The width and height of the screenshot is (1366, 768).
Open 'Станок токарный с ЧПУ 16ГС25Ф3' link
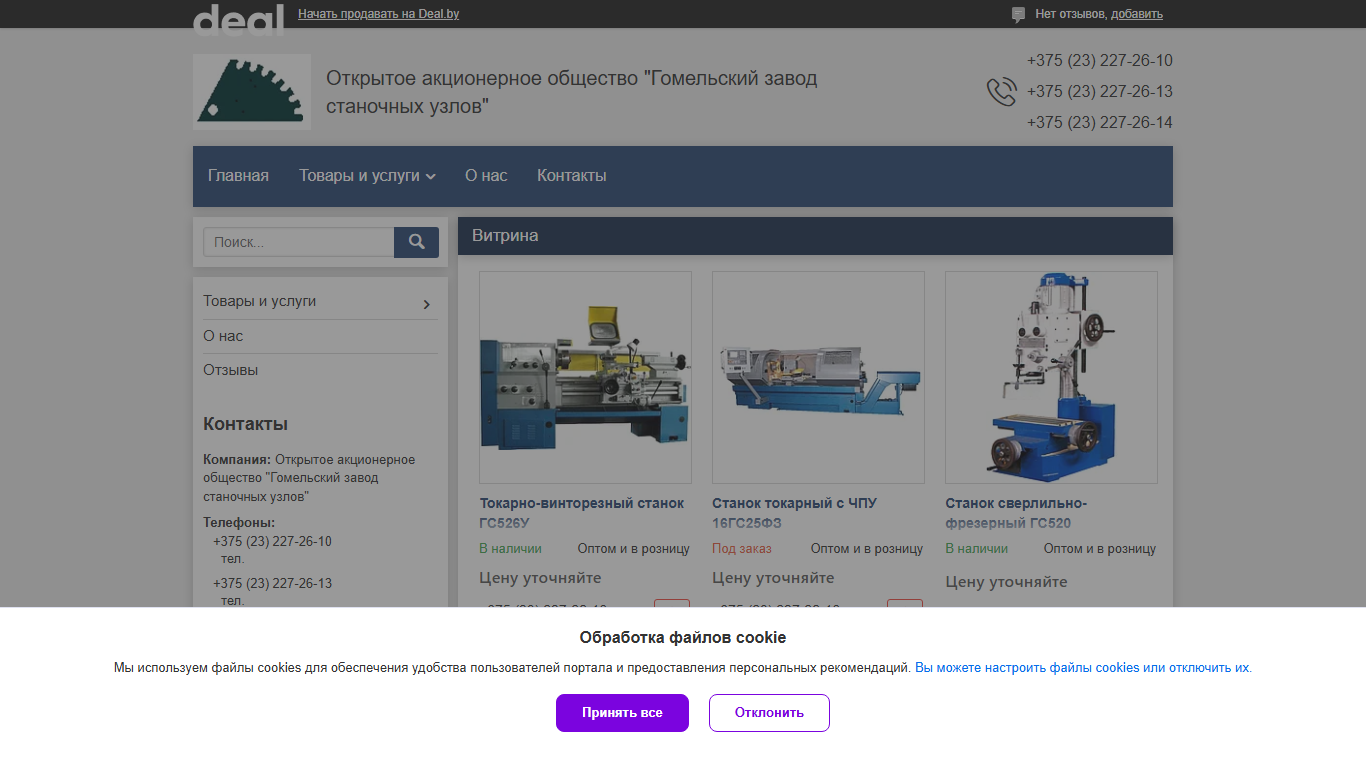click(794, 513)
